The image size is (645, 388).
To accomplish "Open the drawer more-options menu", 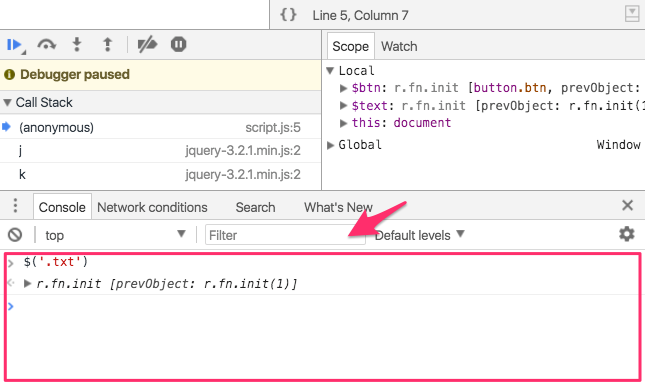I will point(15,205).
